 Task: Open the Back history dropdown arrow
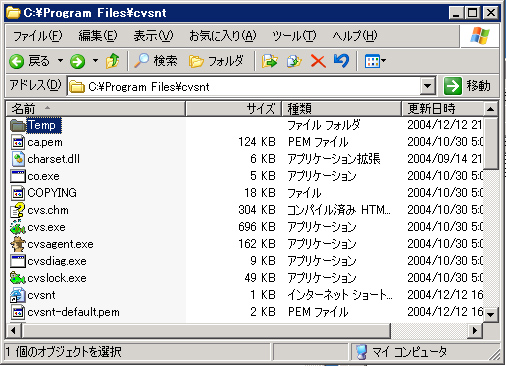pos(60,61)
